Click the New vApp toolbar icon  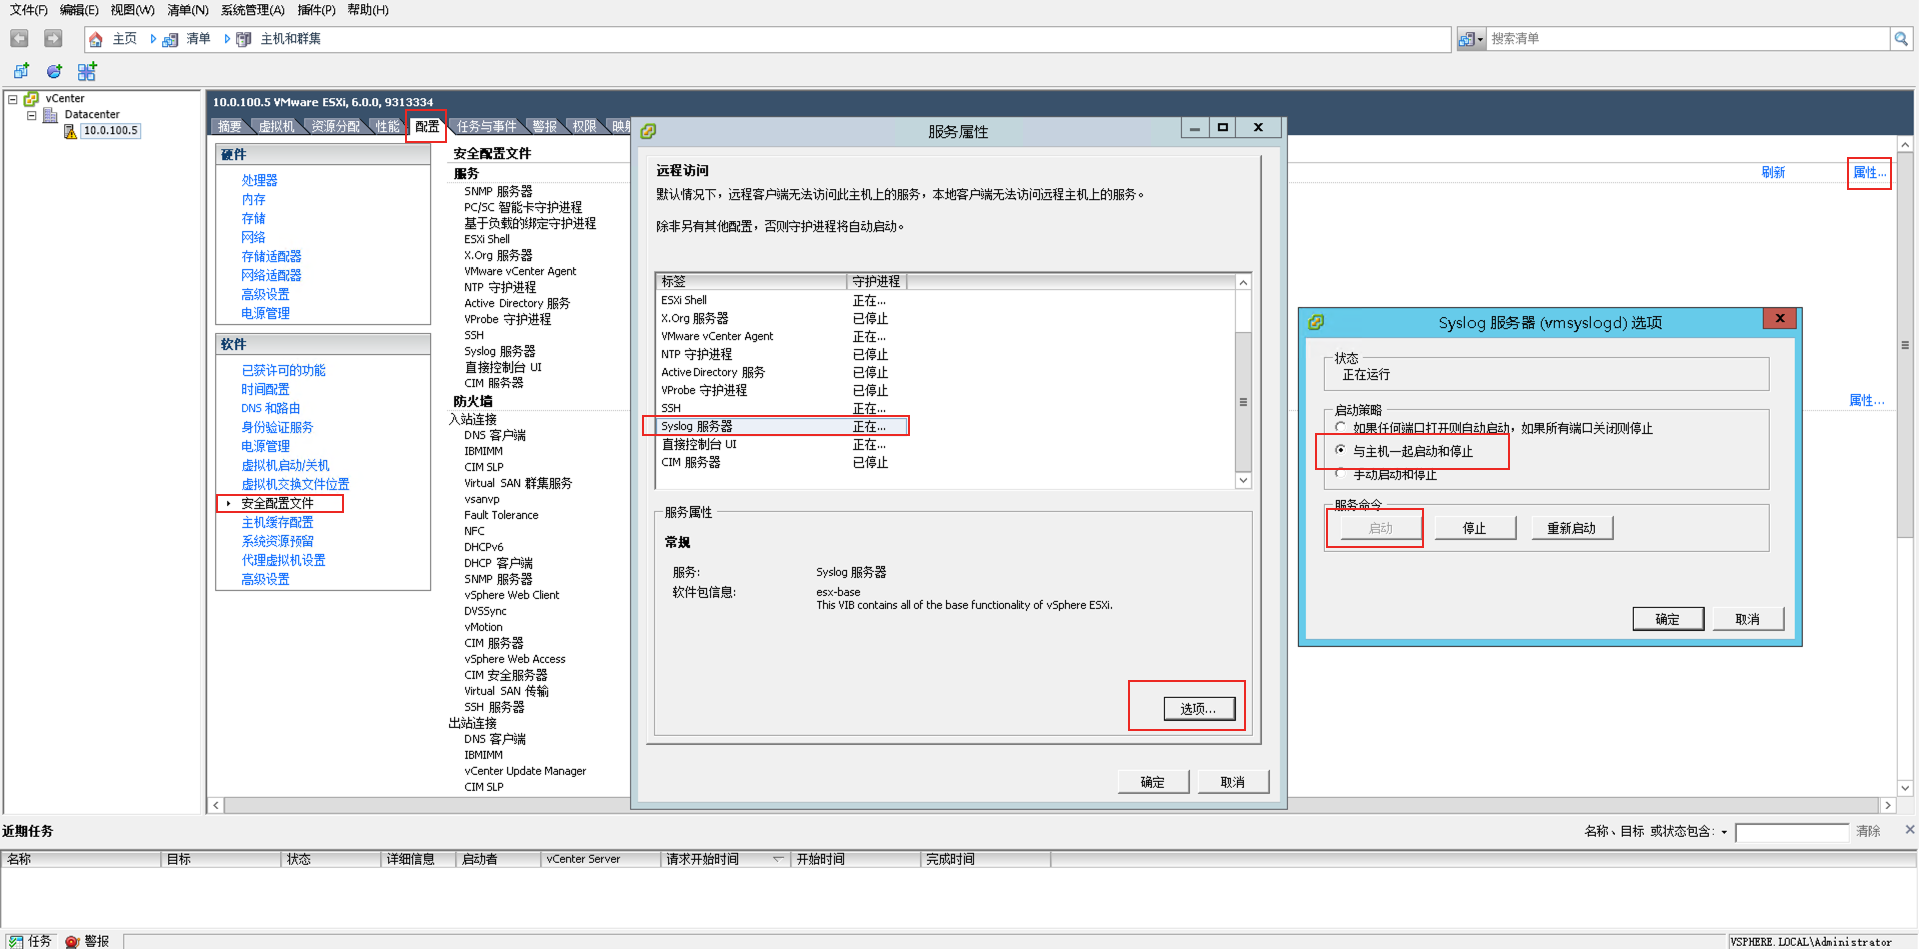(x=87, y=71)
